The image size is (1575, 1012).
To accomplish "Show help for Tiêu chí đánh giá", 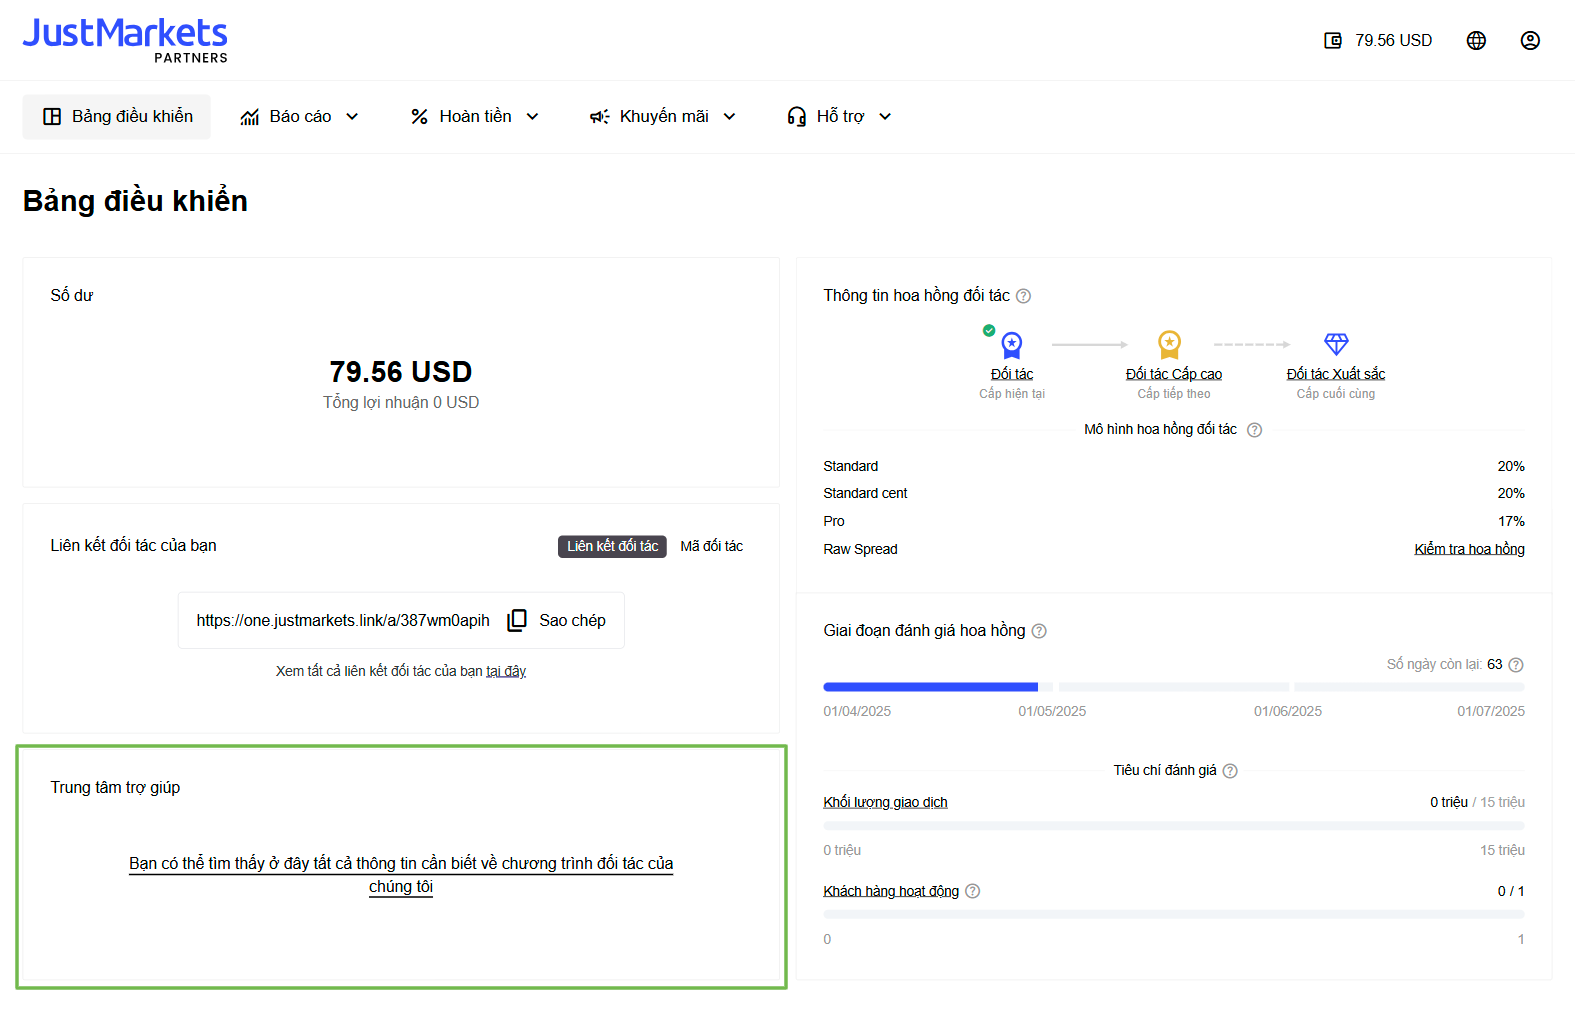I will coord(1230,771).
